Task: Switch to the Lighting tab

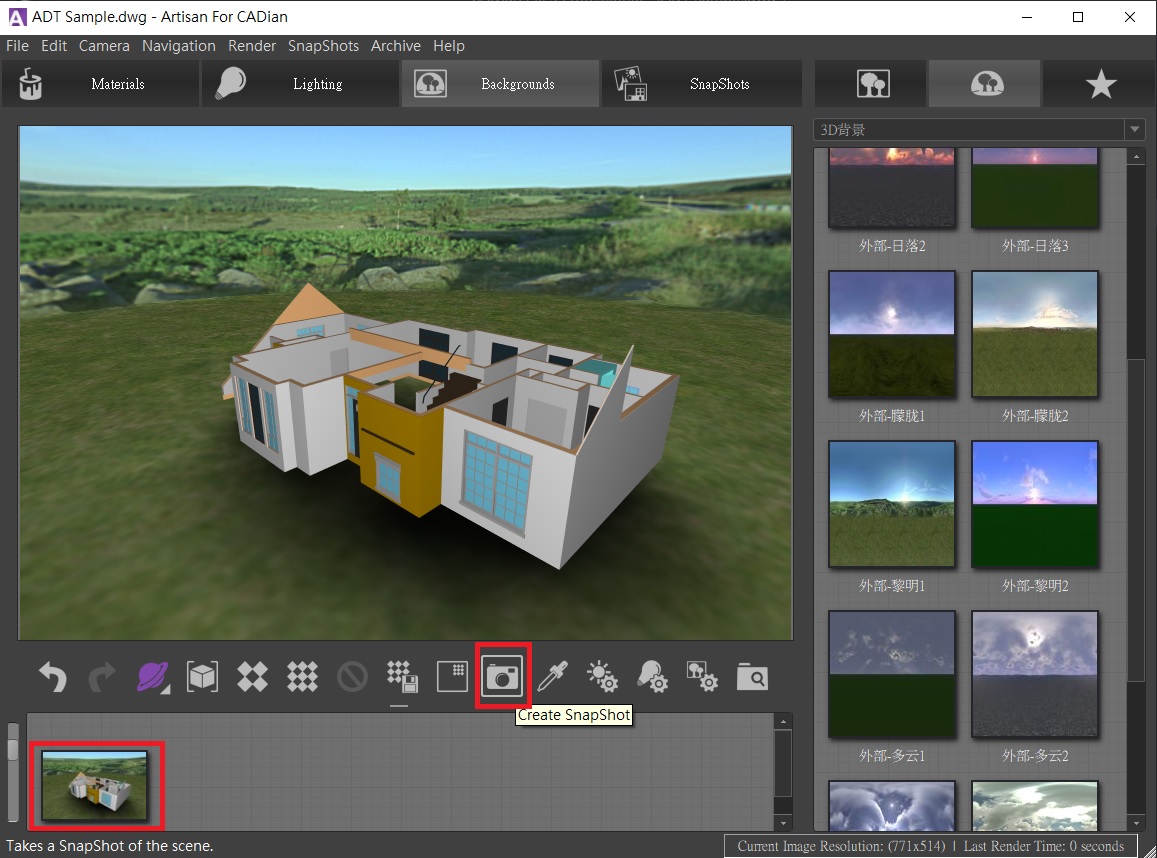Action: [300, 85]
